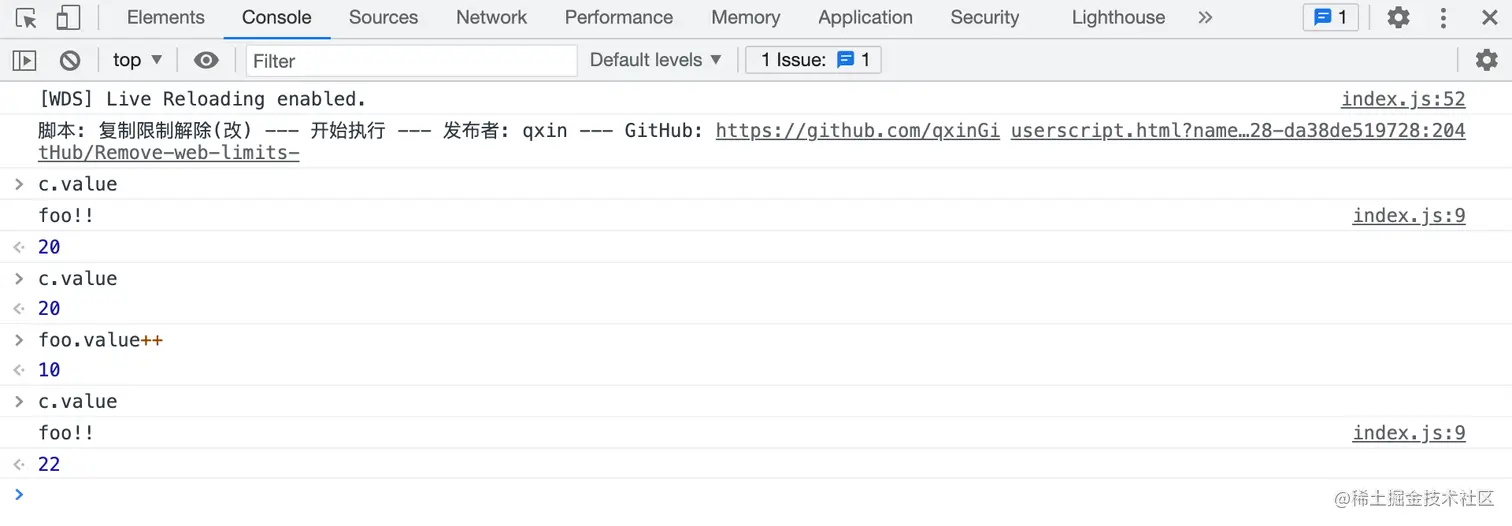
Task: Open the three-dot customize DevTools menu
Action: pos(1443,18)
